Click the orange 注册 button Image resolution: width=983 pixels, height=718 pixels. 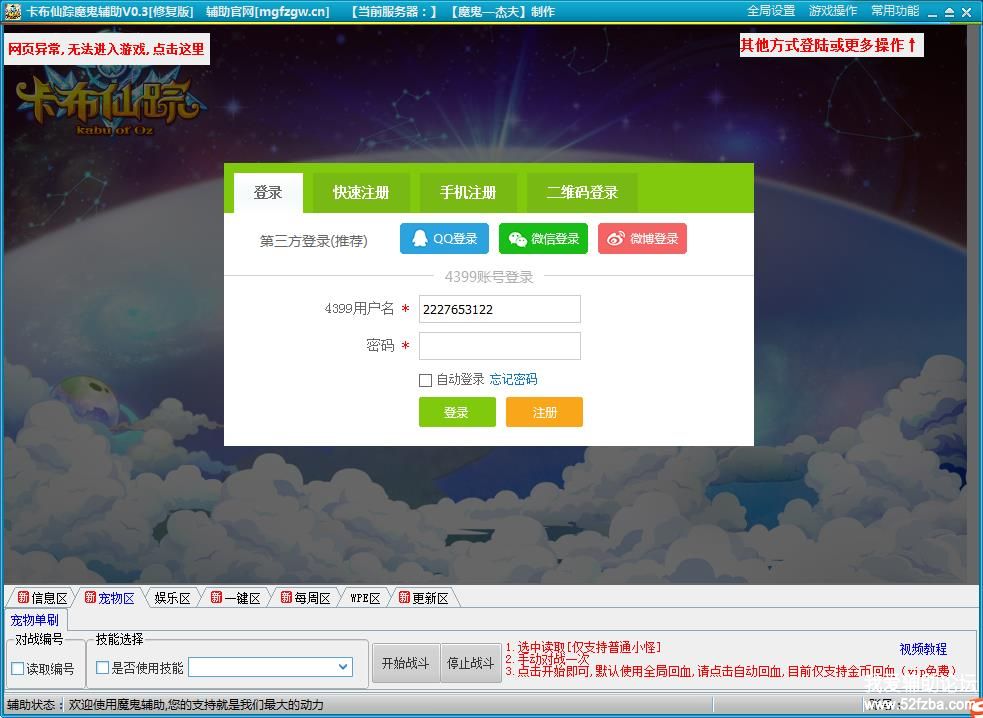tap(544, 412)
